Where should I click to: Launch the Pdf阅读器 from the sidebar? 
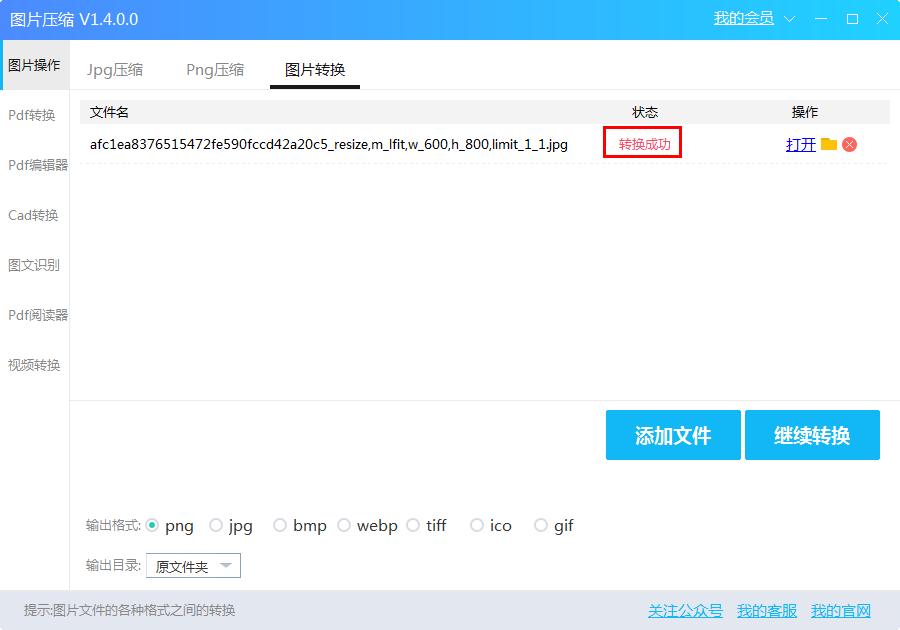click(35, 315)
